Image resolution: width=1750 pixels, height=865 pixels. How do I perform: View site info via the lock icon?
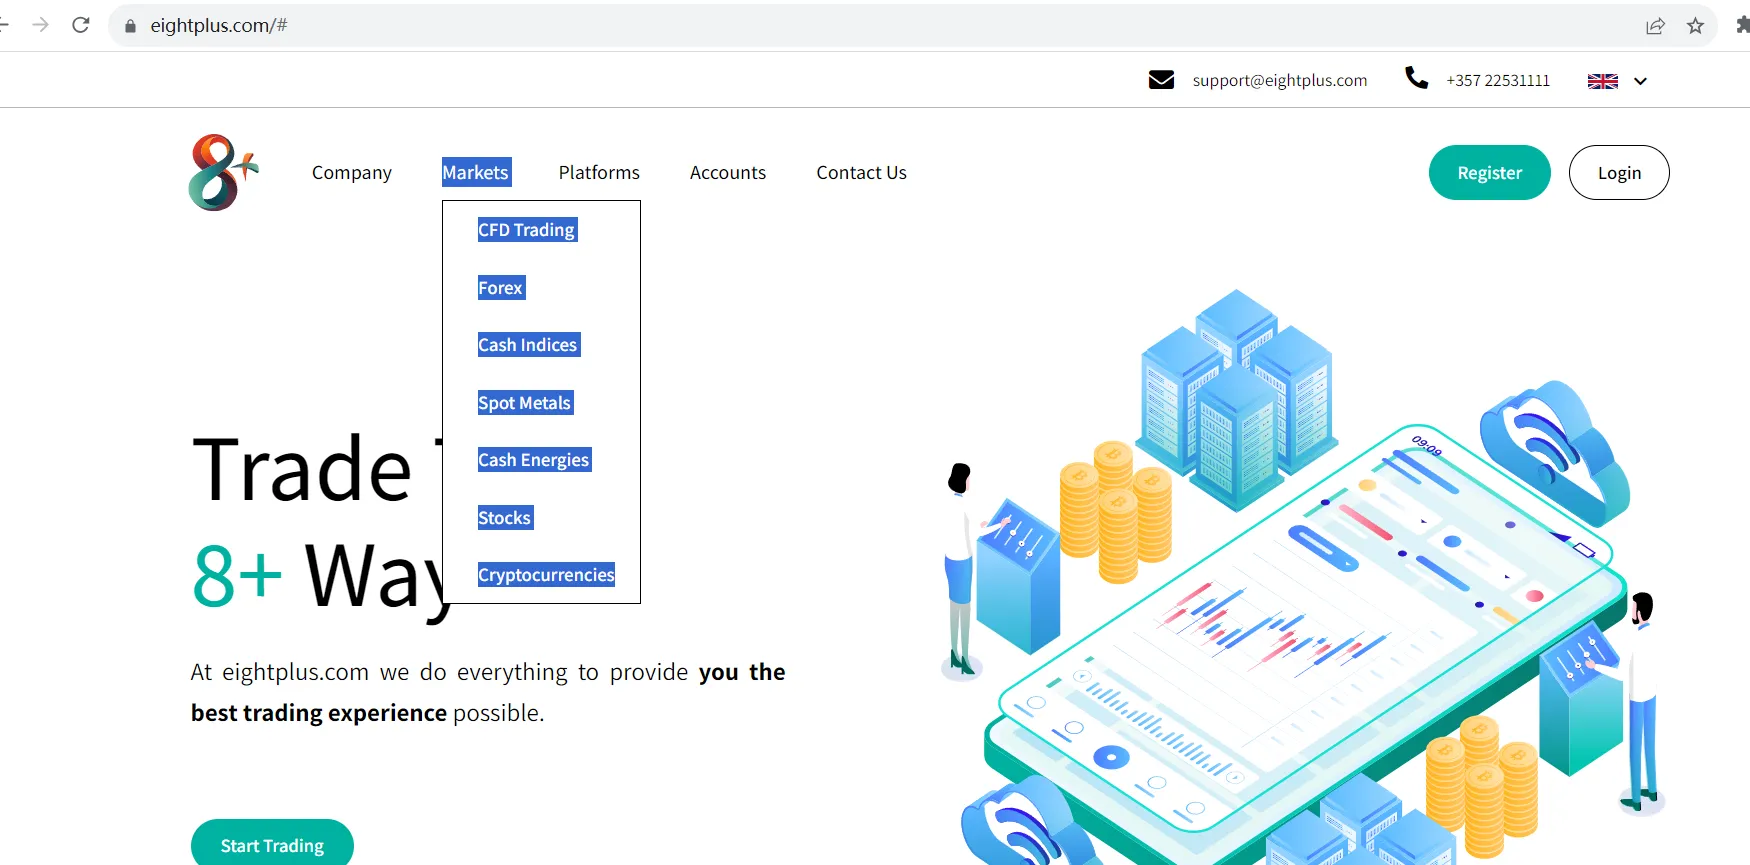(130, 26)
